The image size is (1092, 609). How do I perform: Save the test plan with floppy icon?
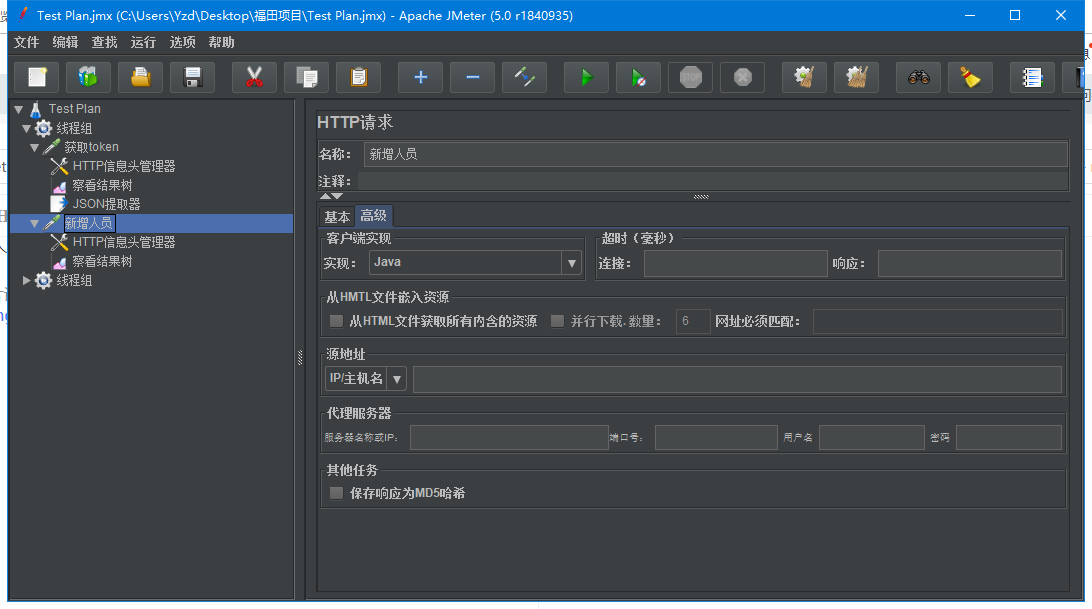pos(192,77)
